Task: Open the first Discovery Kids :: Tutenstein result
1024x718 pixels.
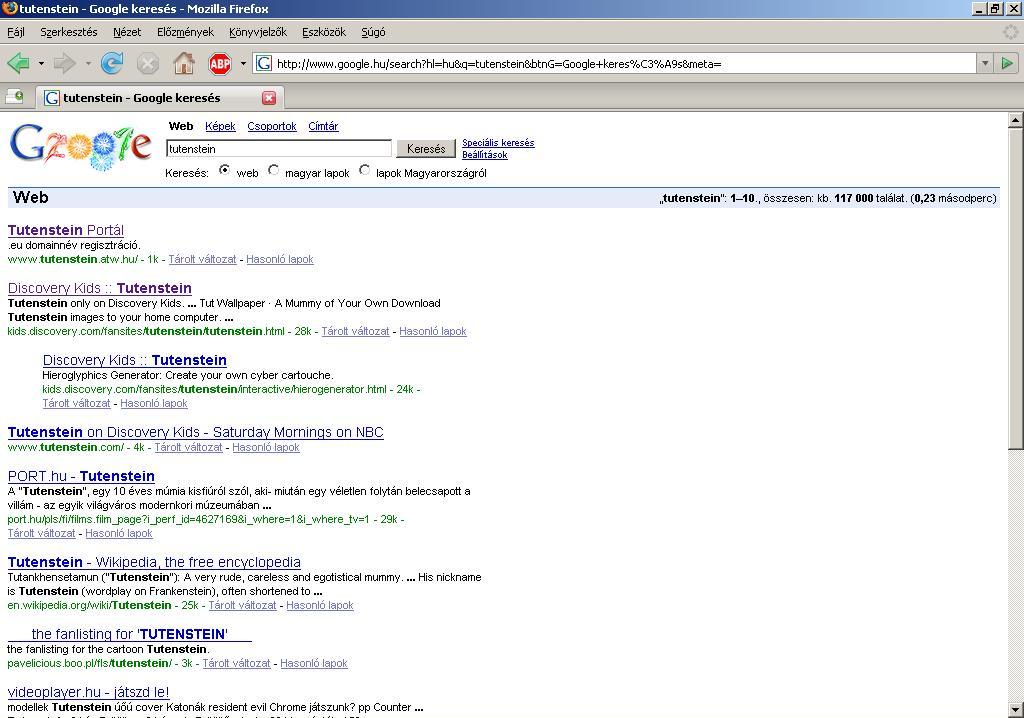Action: pos(99,288)
